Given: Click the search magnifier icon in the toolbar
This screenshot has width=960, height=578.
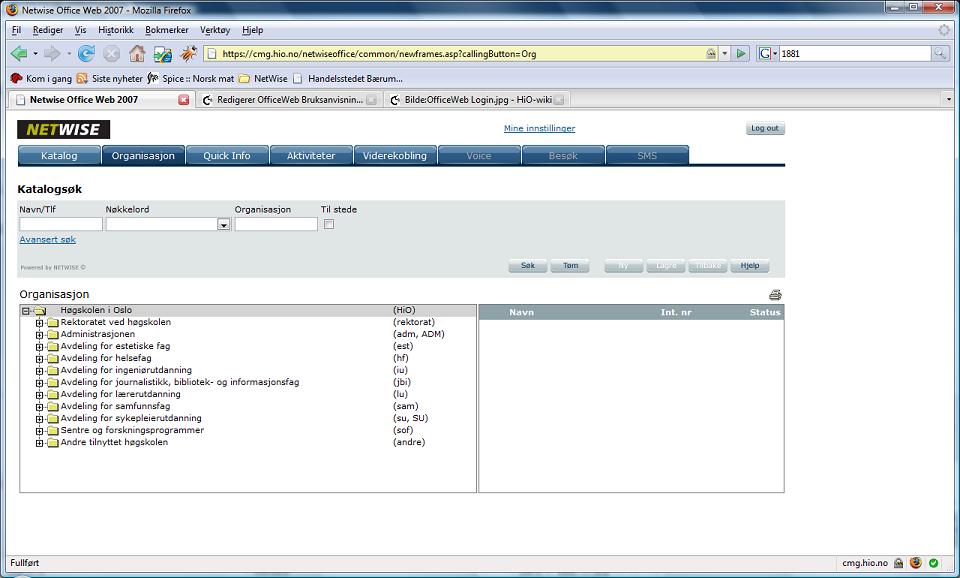Looking at the screenshot, I should (940, 54).
